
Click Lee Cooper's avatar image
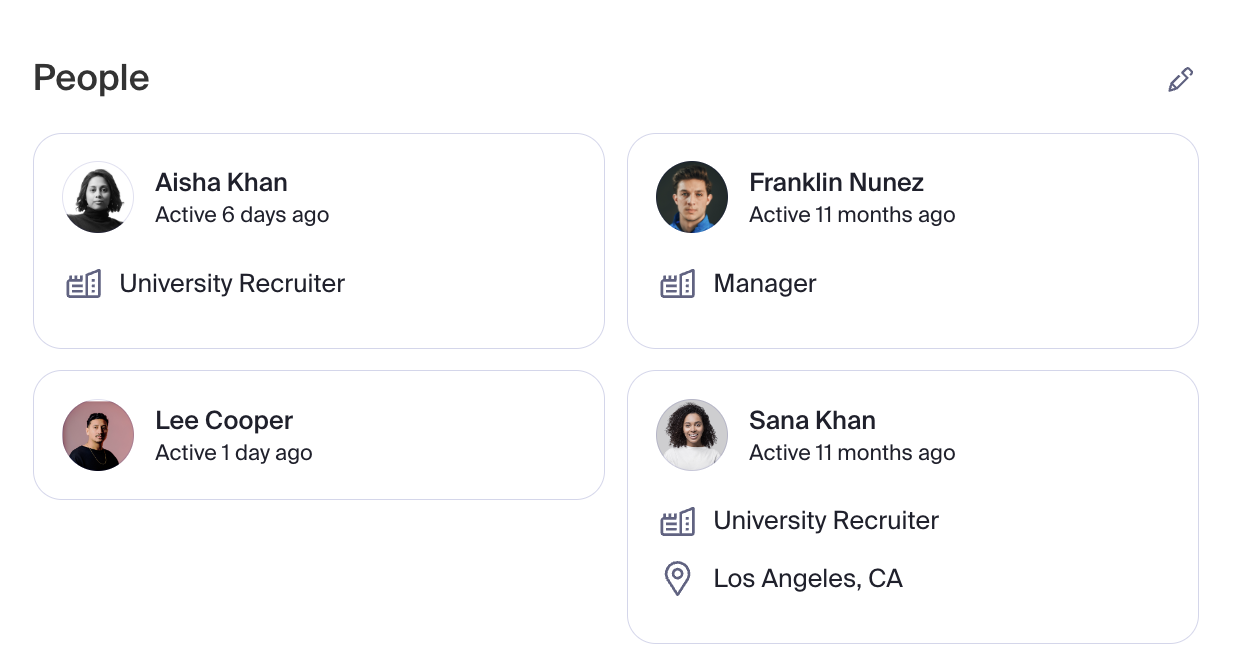pyautogui.click(x=98, y=435)
